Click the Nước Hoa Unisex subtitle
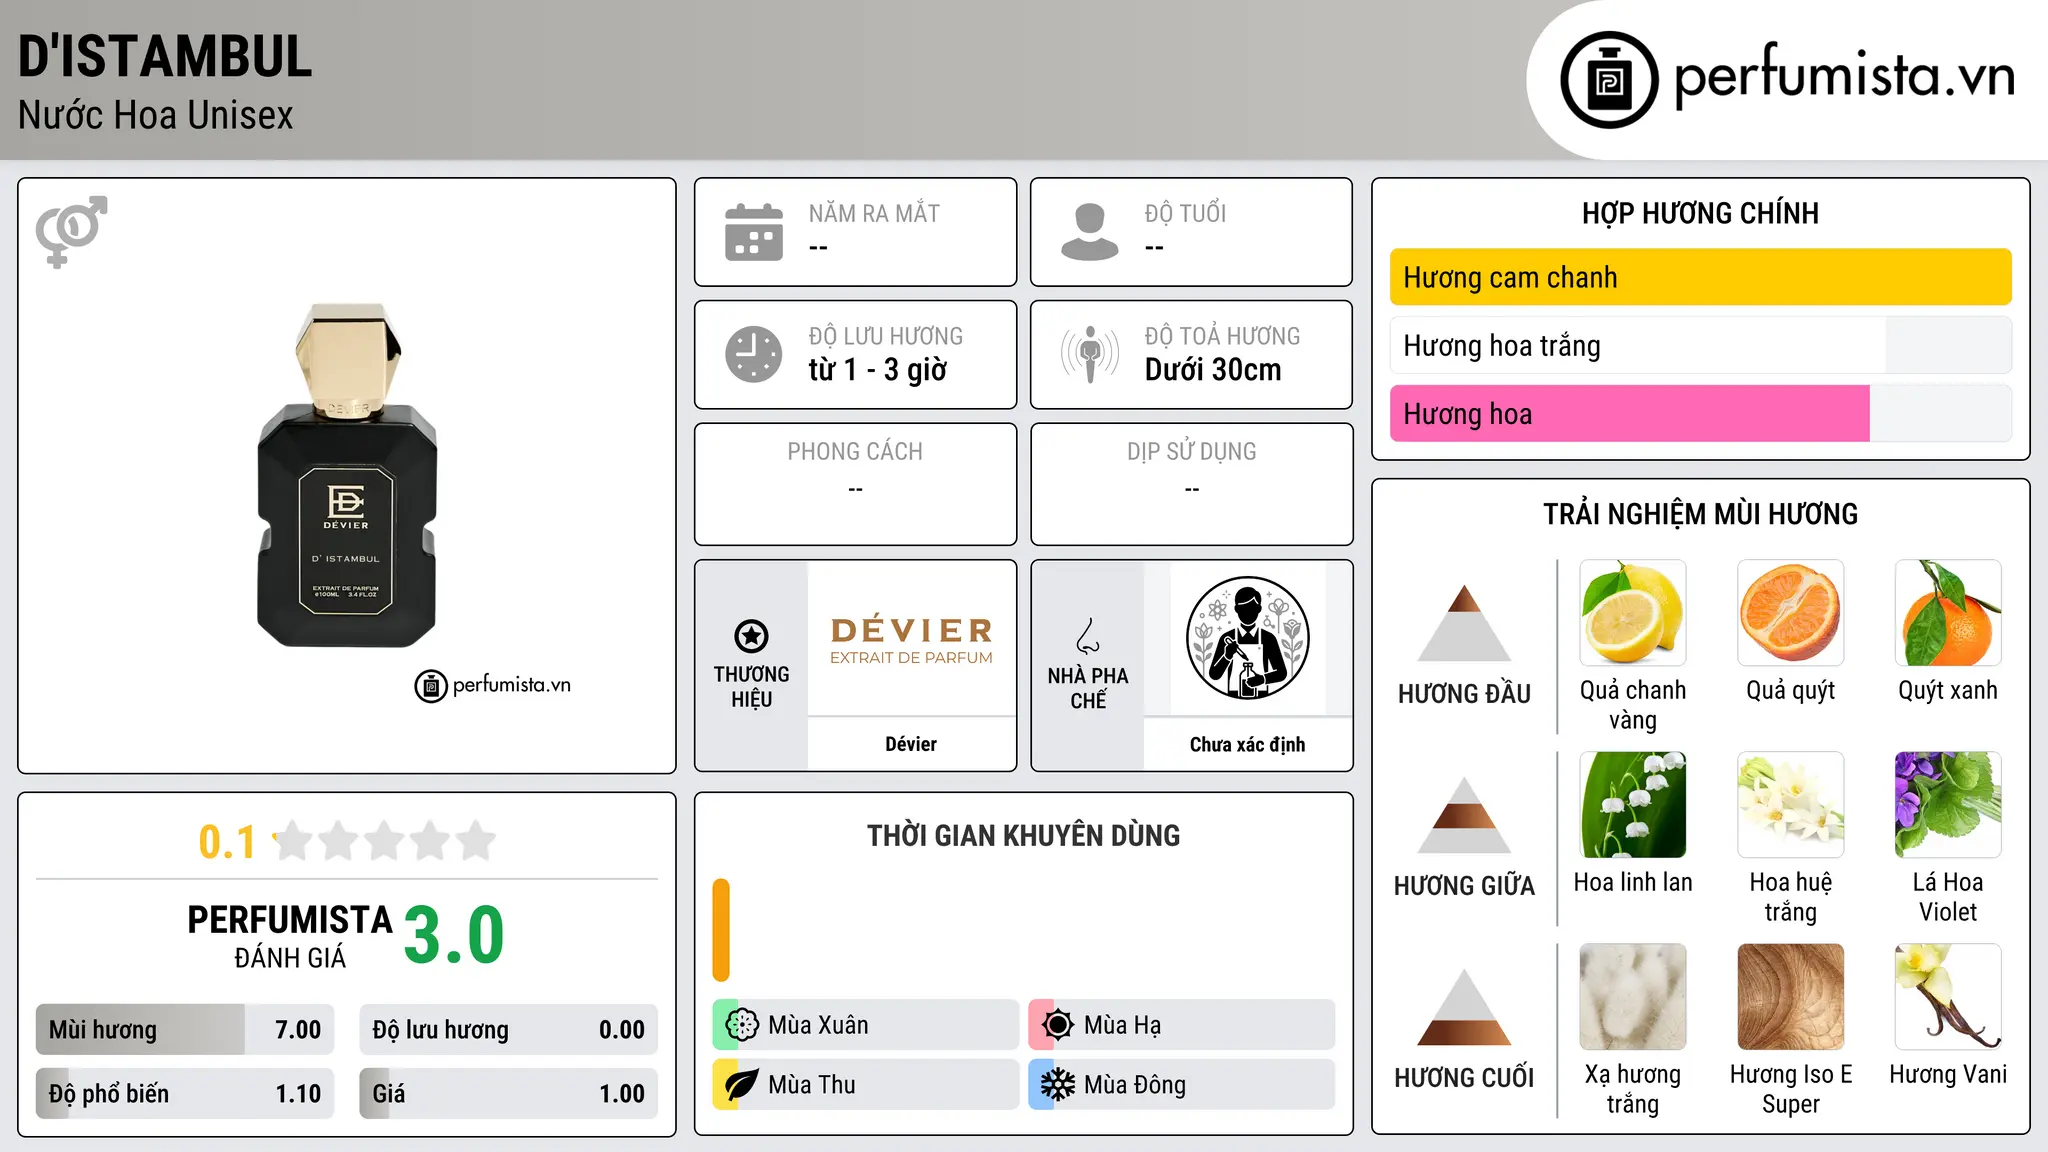Viewport: 2048px width, 1152px height. click(x=156, y=115)
